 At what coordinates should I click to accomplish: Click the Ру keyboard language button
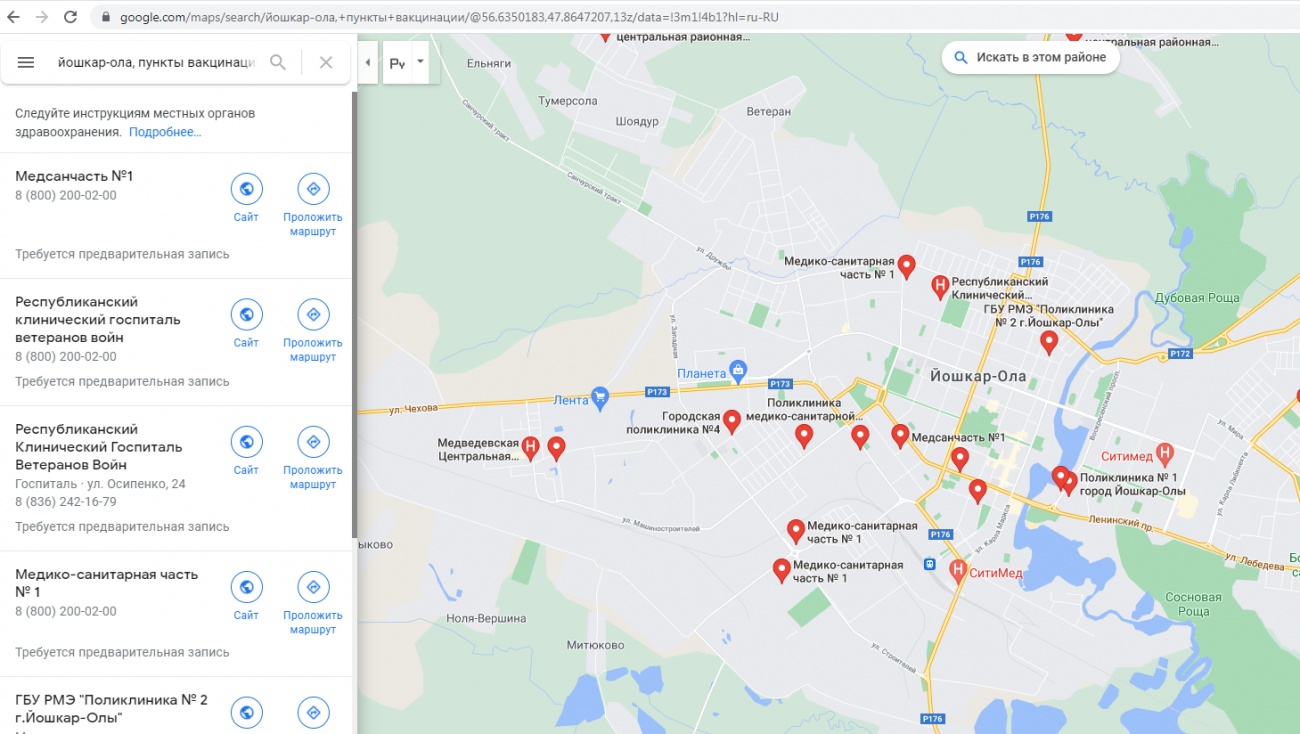(x=397, y=62)
